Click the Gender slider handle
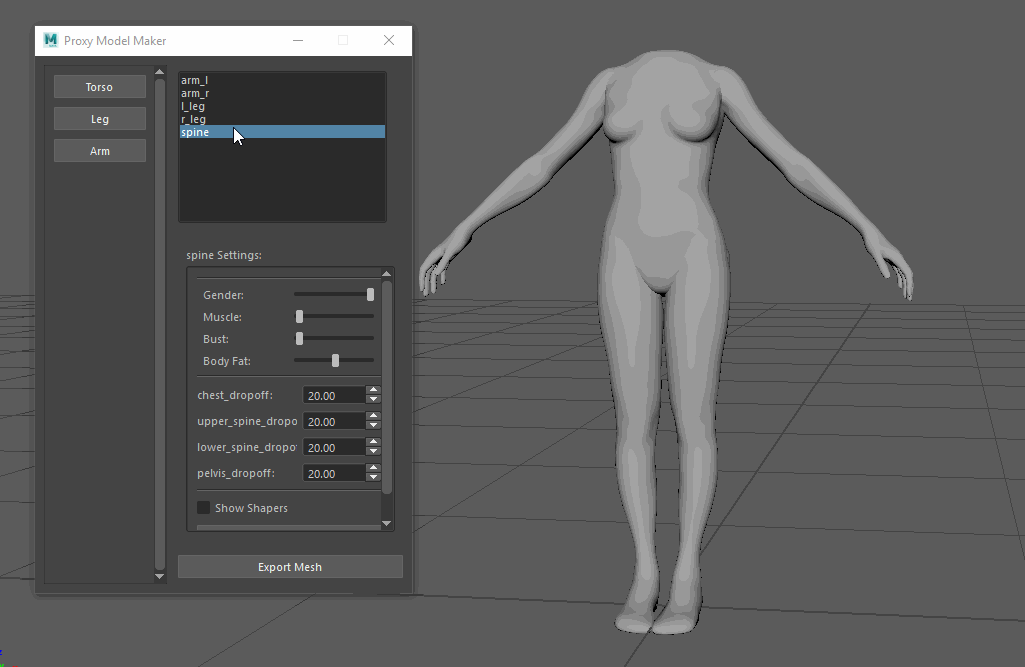Image resolution: width=1025 pixels, height=667 pixels. coord(370,295)
